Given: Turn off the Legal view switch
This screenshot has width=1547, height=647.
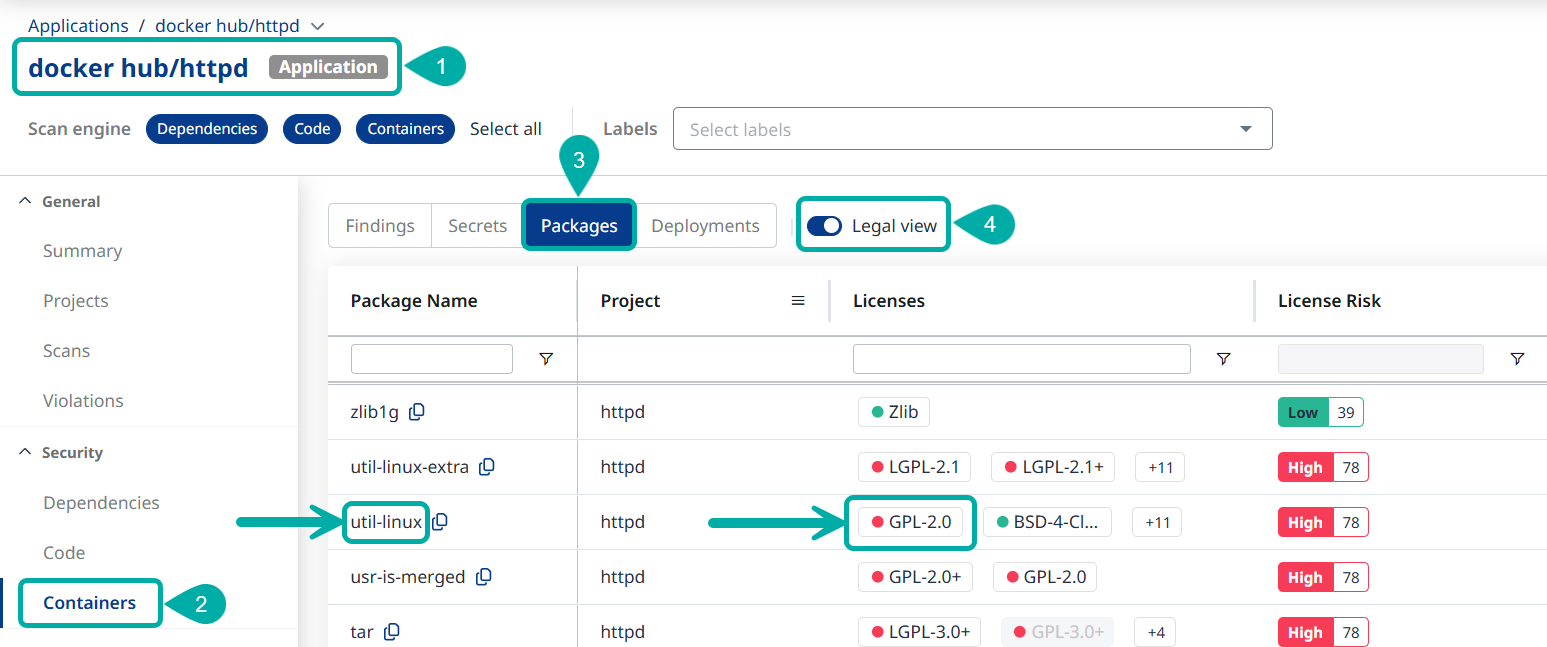Looking at the screenshot, I should coord(825,226).
